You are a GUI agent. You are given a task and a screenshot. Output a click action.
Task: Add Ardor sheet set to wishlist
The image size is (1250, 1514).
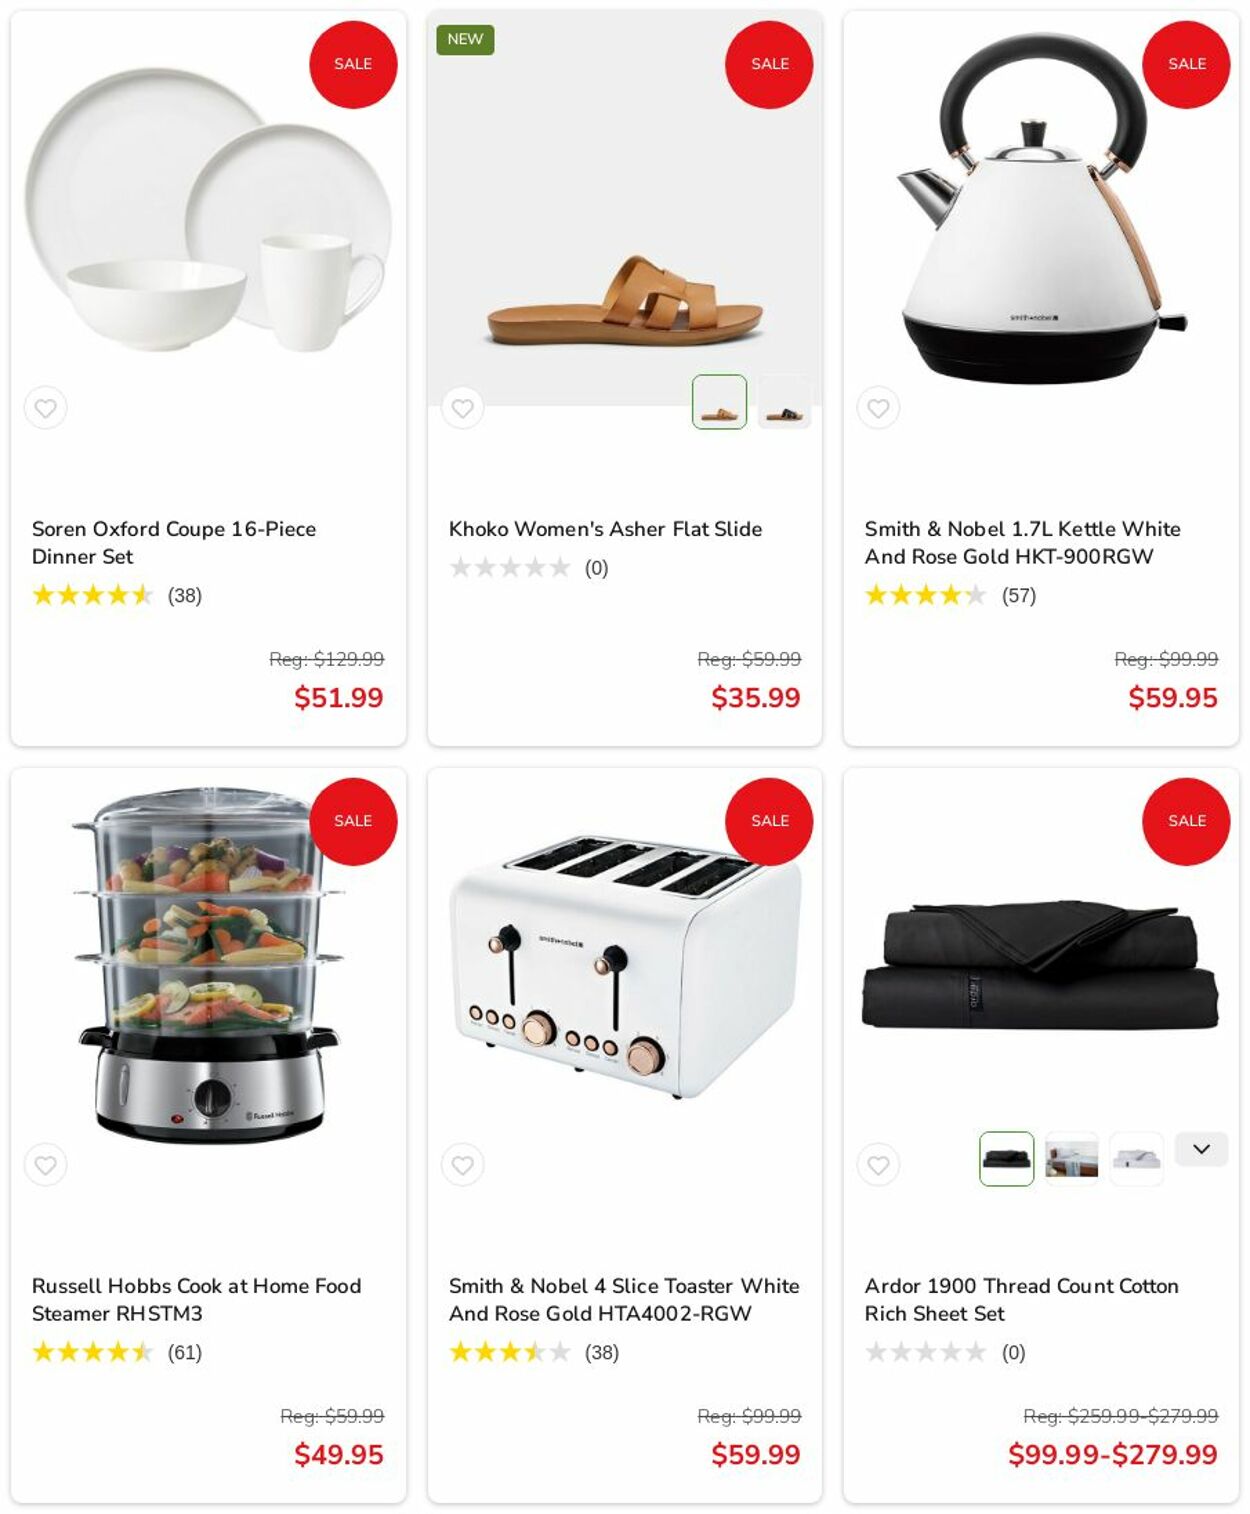coord(878,1165)
